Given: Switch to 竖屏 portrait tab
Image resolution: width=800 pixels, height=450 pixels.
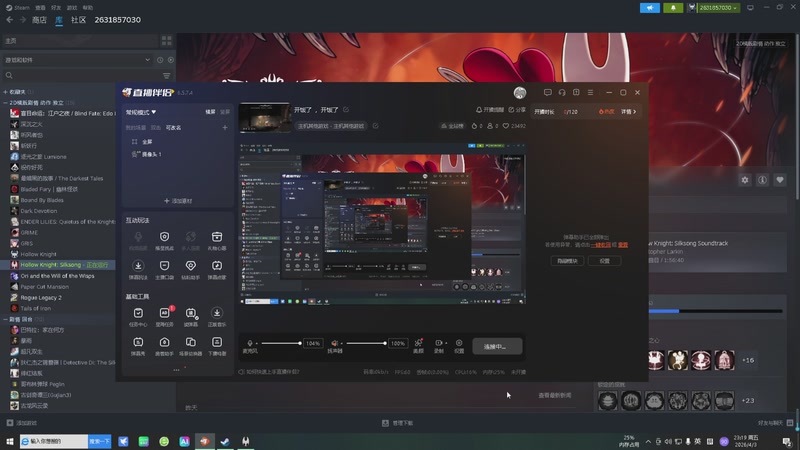Looking at the screenshot, I should pos(225,112).
